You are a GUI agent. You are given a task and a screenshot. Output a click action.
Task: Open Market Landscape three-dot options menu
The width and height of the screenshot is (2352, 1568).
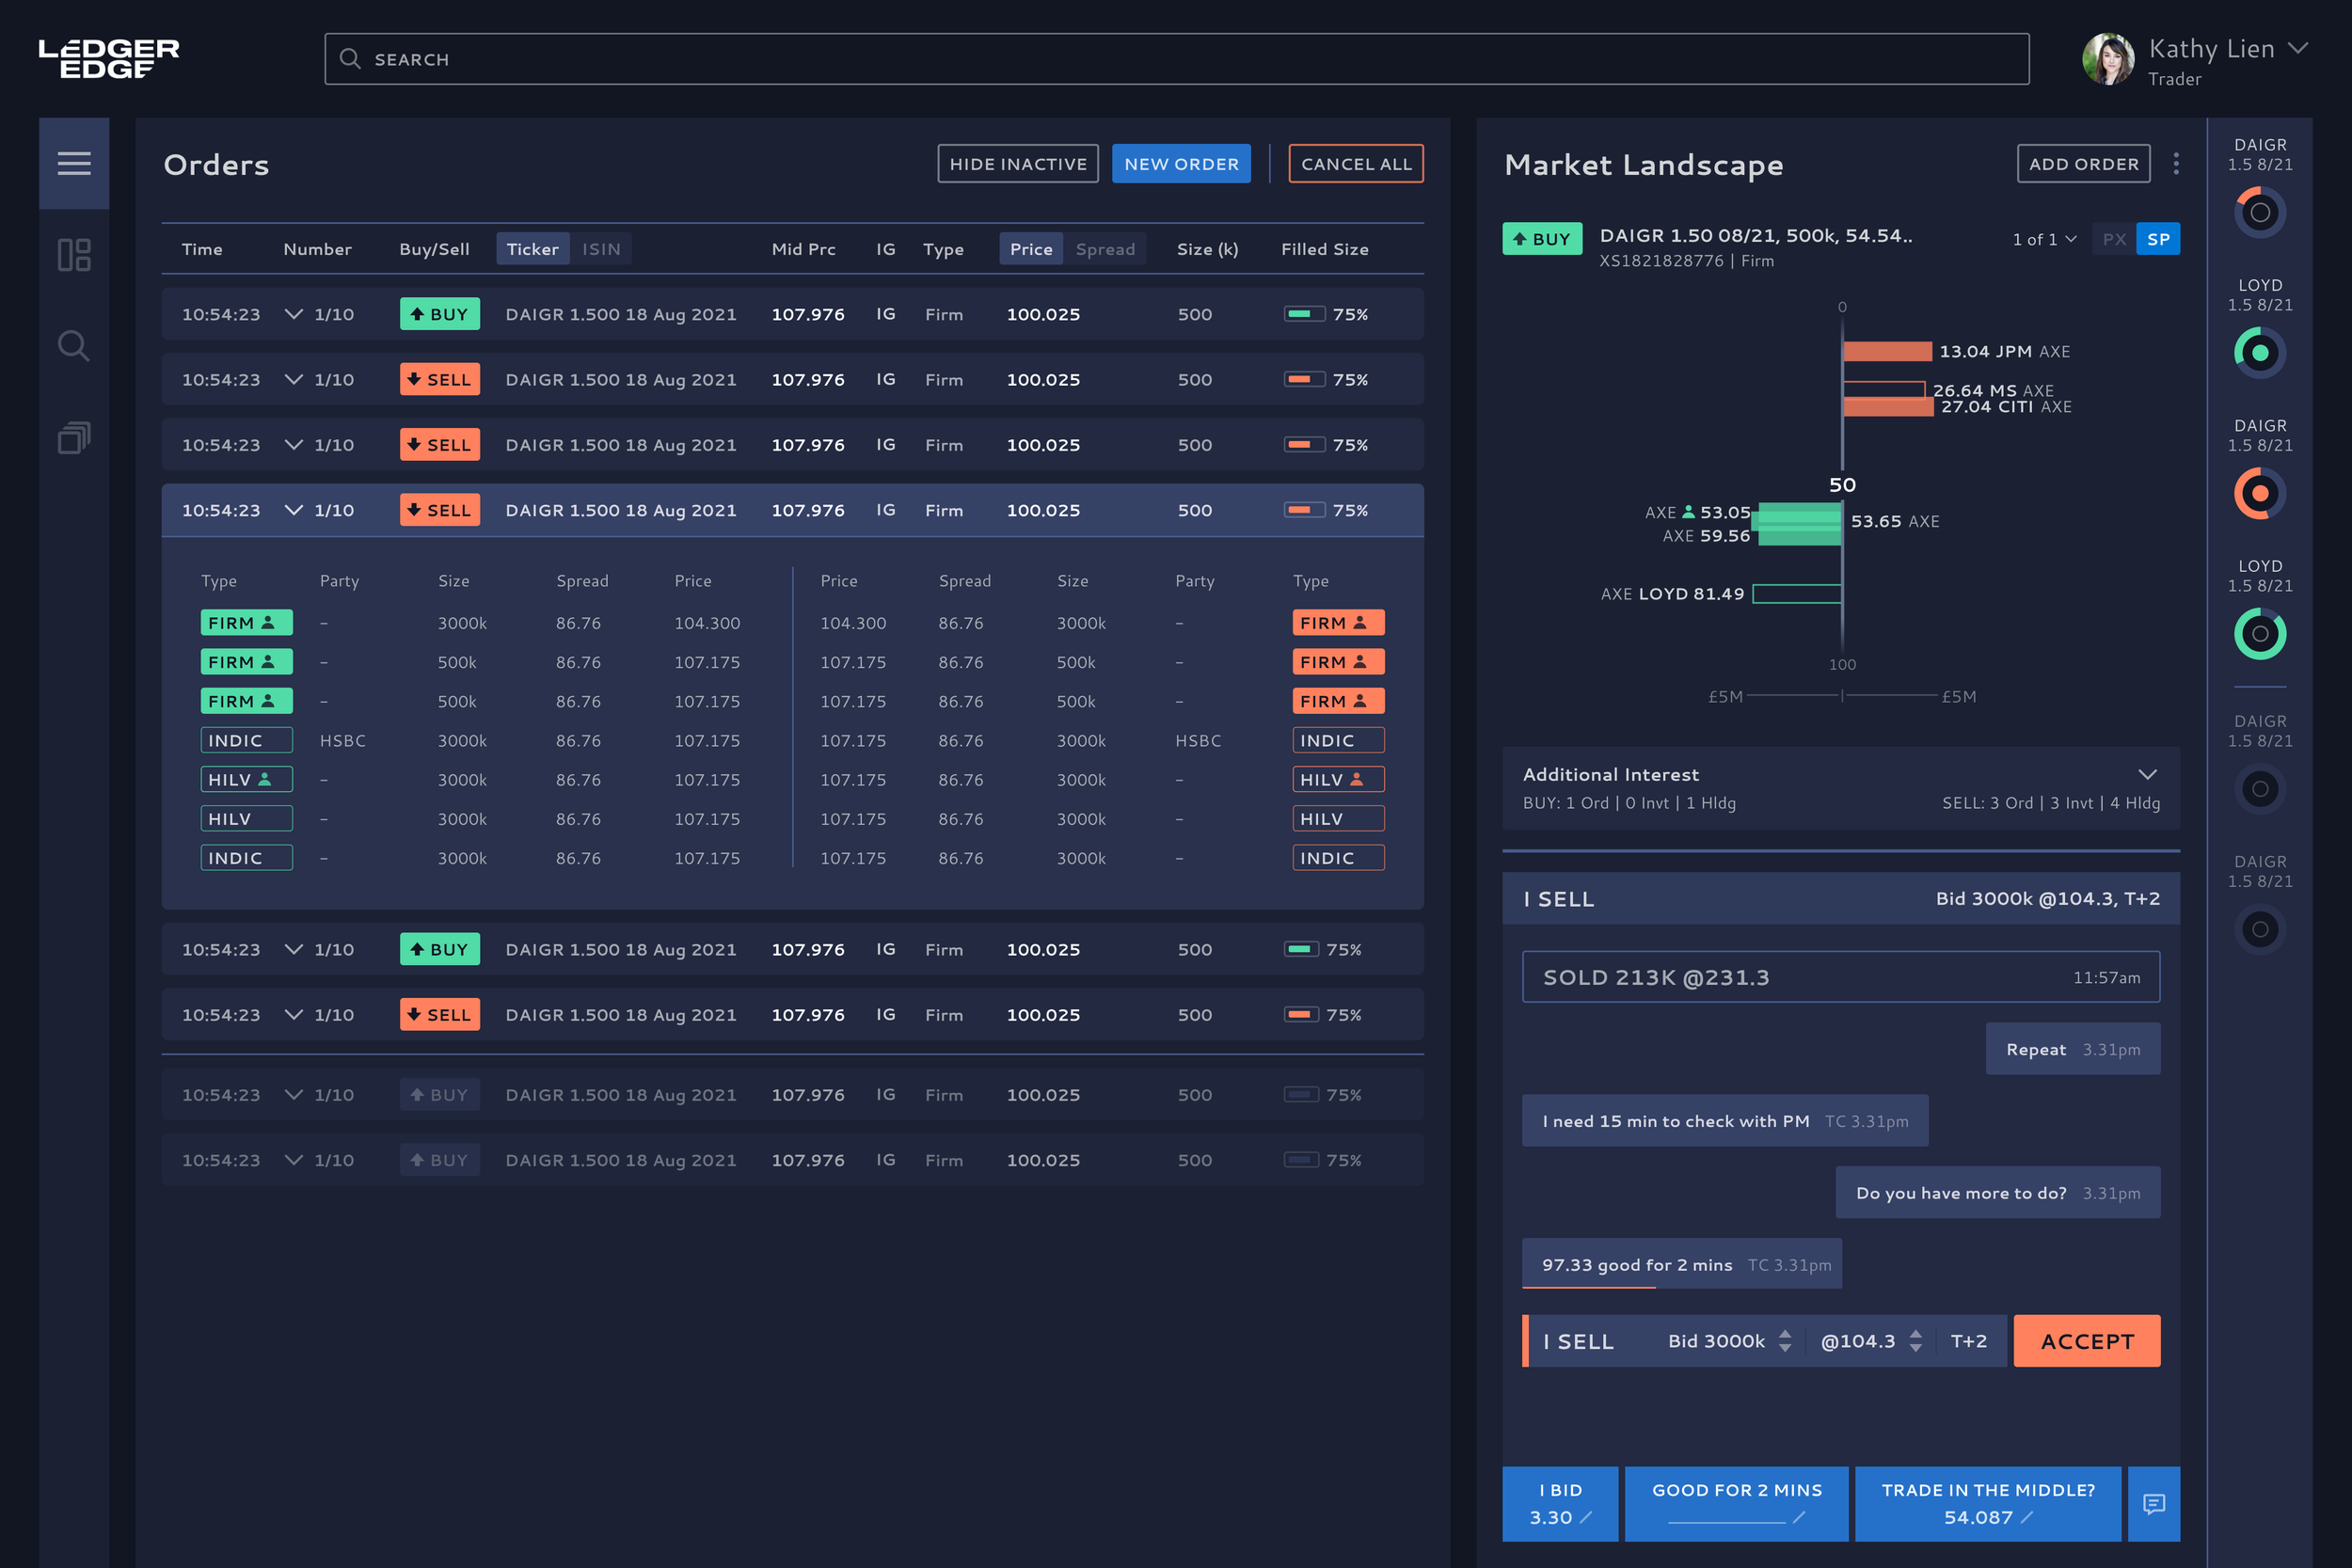point(2175,164)
